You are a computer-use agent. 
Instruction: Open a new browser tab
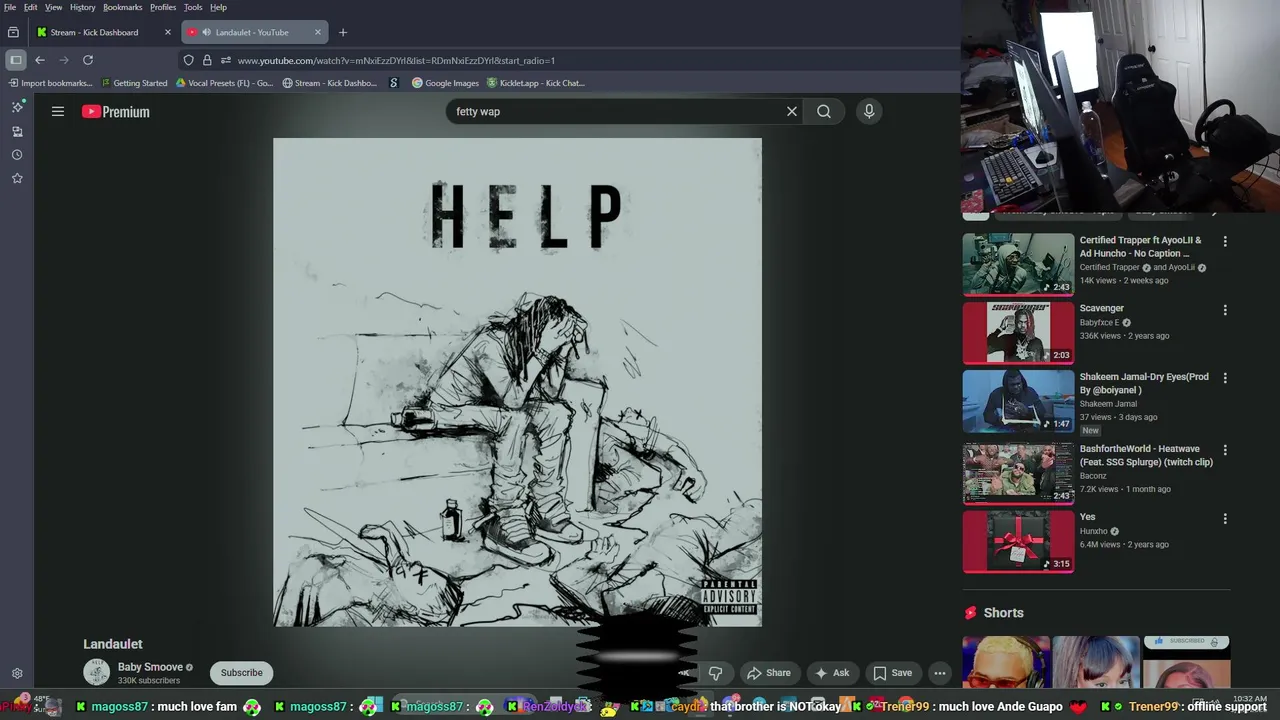[x=343, y=32]
